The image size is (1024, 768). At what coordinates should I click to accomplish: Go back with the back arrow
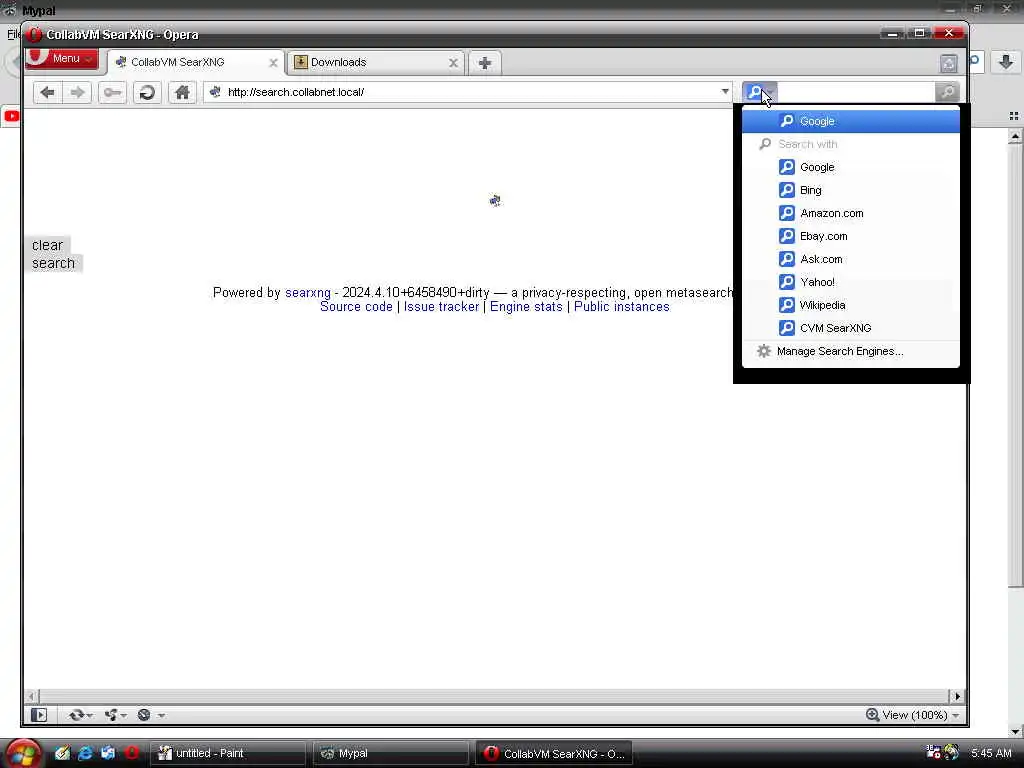(x=47, y=92)
